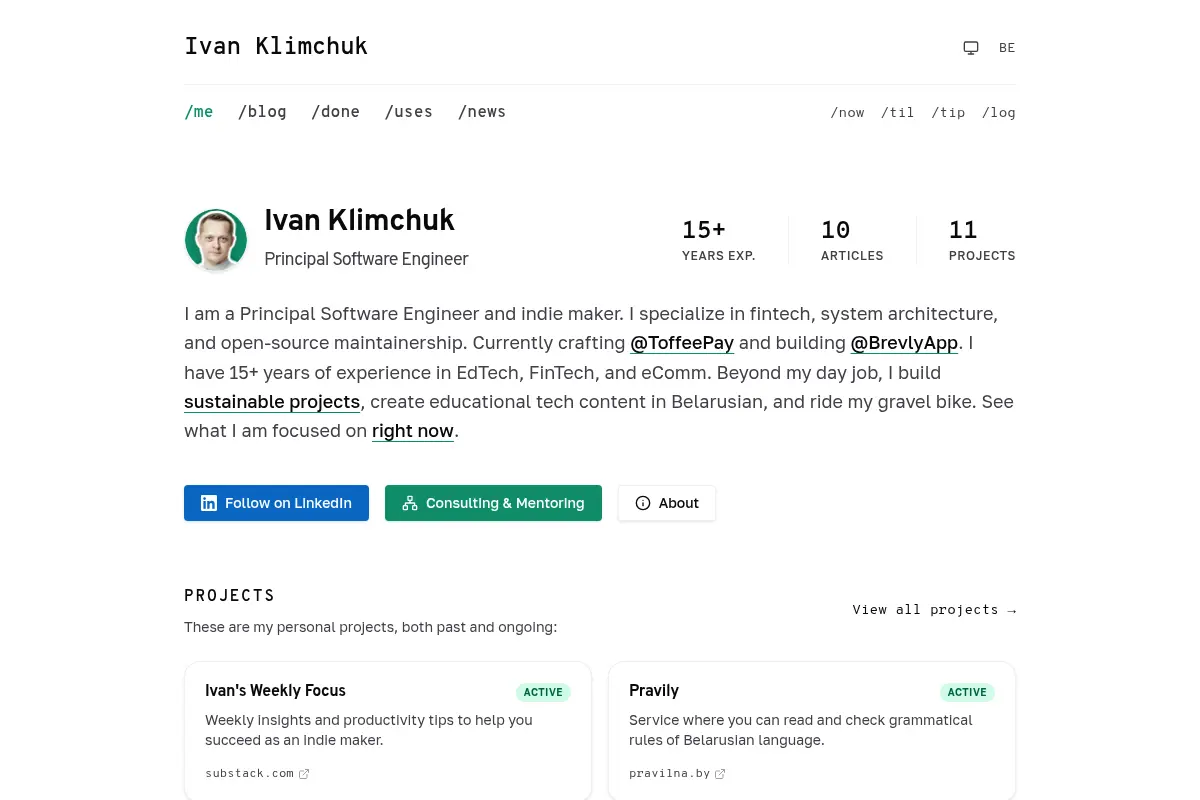Click the Ivan Klimchuk profile heading
Viewport: 1200px width, 800px height.
pos(360,220)
